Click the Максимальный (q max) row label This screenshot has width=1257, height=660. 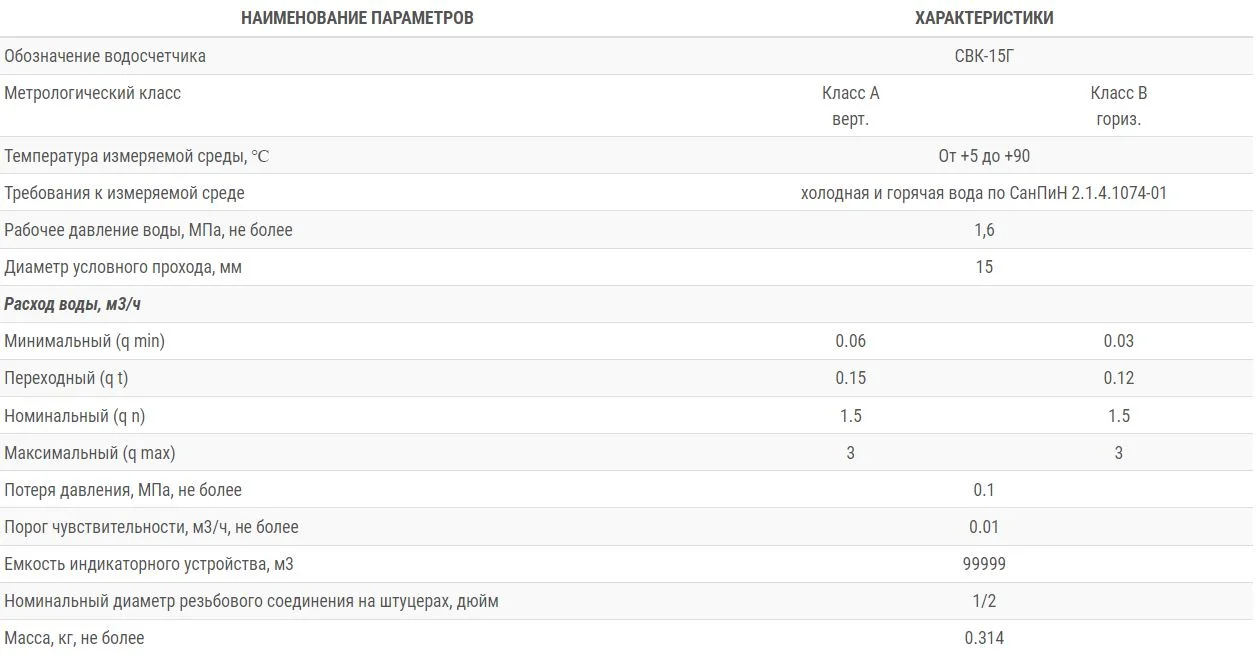90,453
